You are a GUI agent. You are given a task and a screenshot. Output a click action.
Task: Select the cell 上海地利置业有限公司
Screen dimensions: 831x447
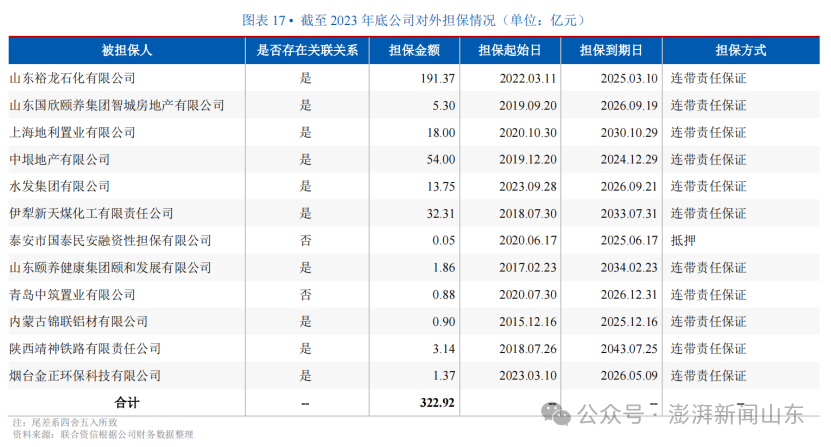pyautogui.click(x=73, y=133)
